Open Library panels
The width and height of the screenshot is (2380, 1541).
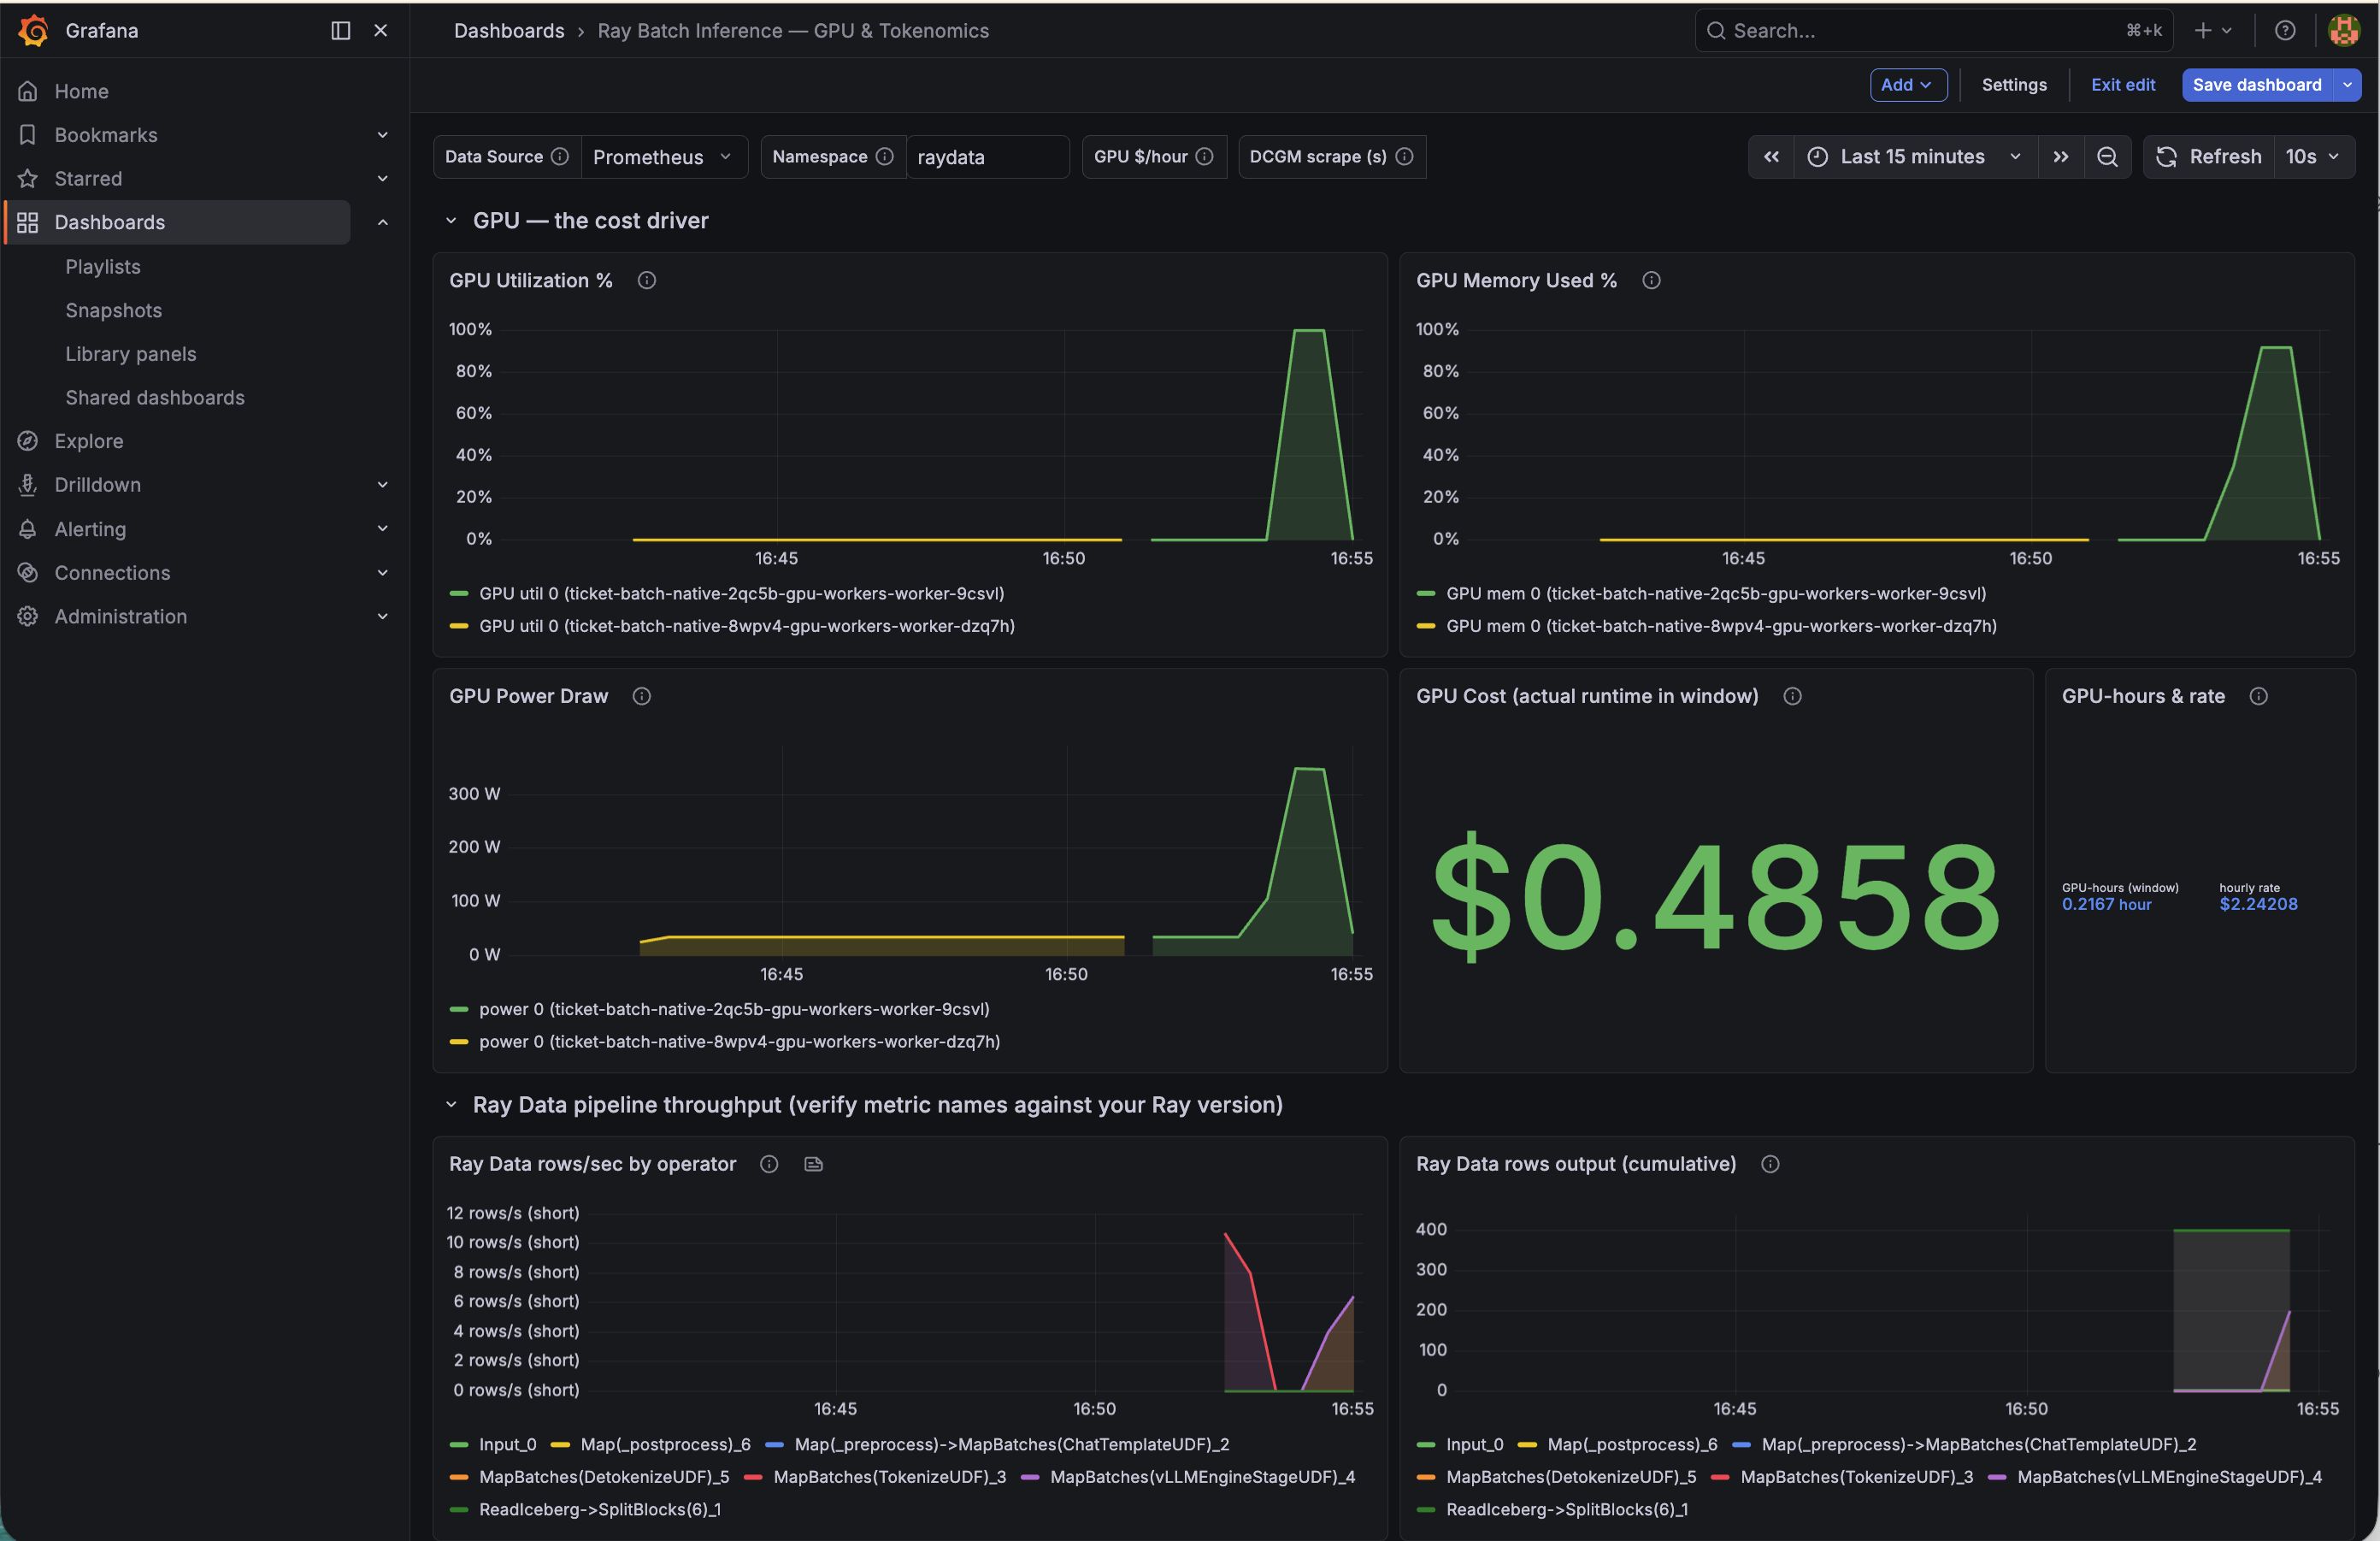(131, 354)
